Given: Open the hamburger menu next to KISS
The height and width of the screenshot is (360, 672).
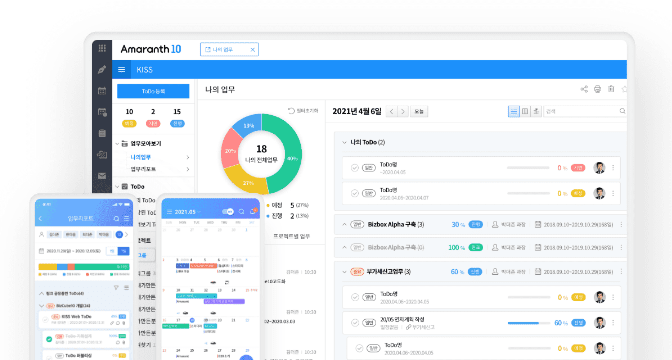Looking at the screenshot, I should 122,69.
